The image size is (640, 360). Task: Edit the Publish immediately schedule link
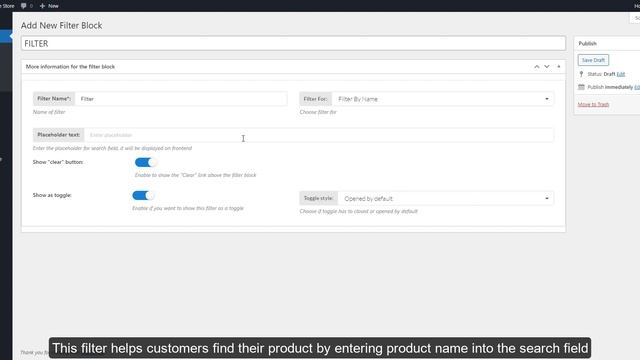(637, 87)
